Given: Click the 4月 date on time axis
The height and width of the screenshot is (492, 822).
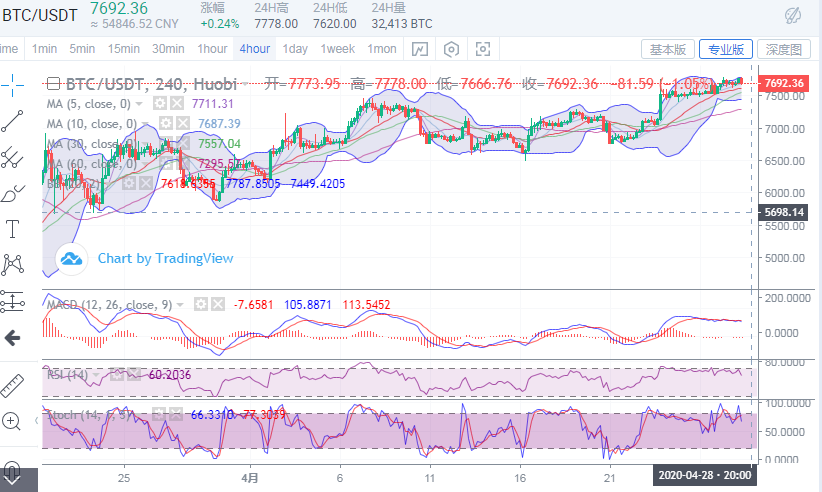Looking at the screenshot, I should coord(250,478).
